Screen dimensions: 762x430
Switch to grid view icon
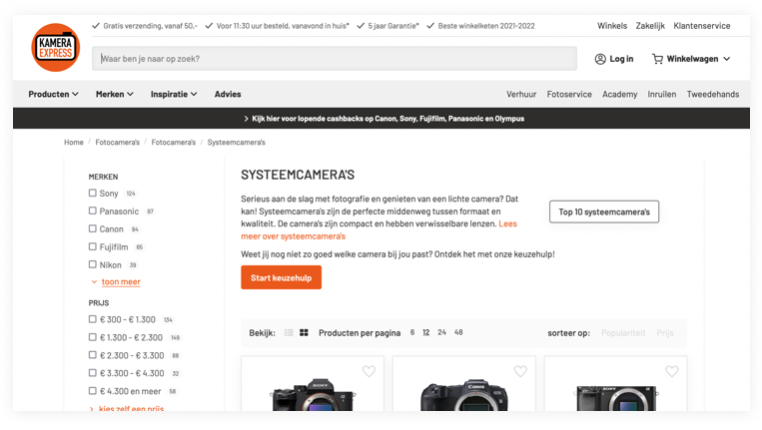pos(304,332)
